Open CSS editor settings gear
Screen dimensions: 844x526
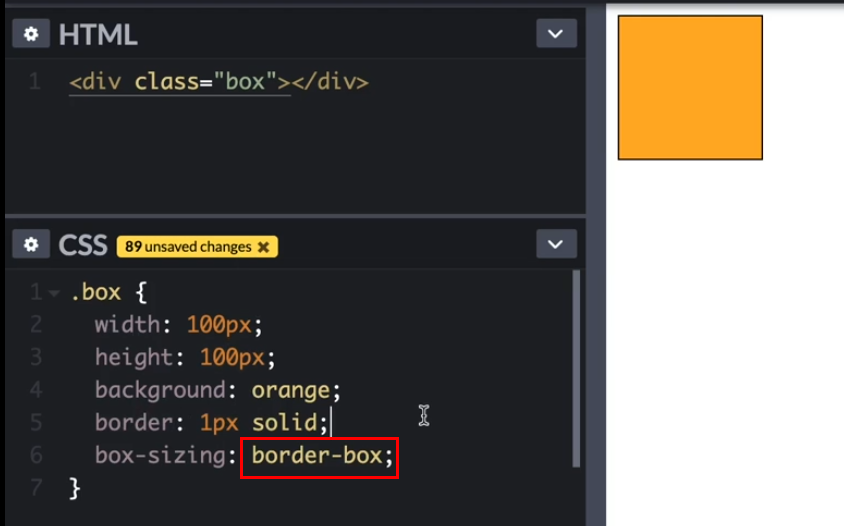(x=31, y=244)
